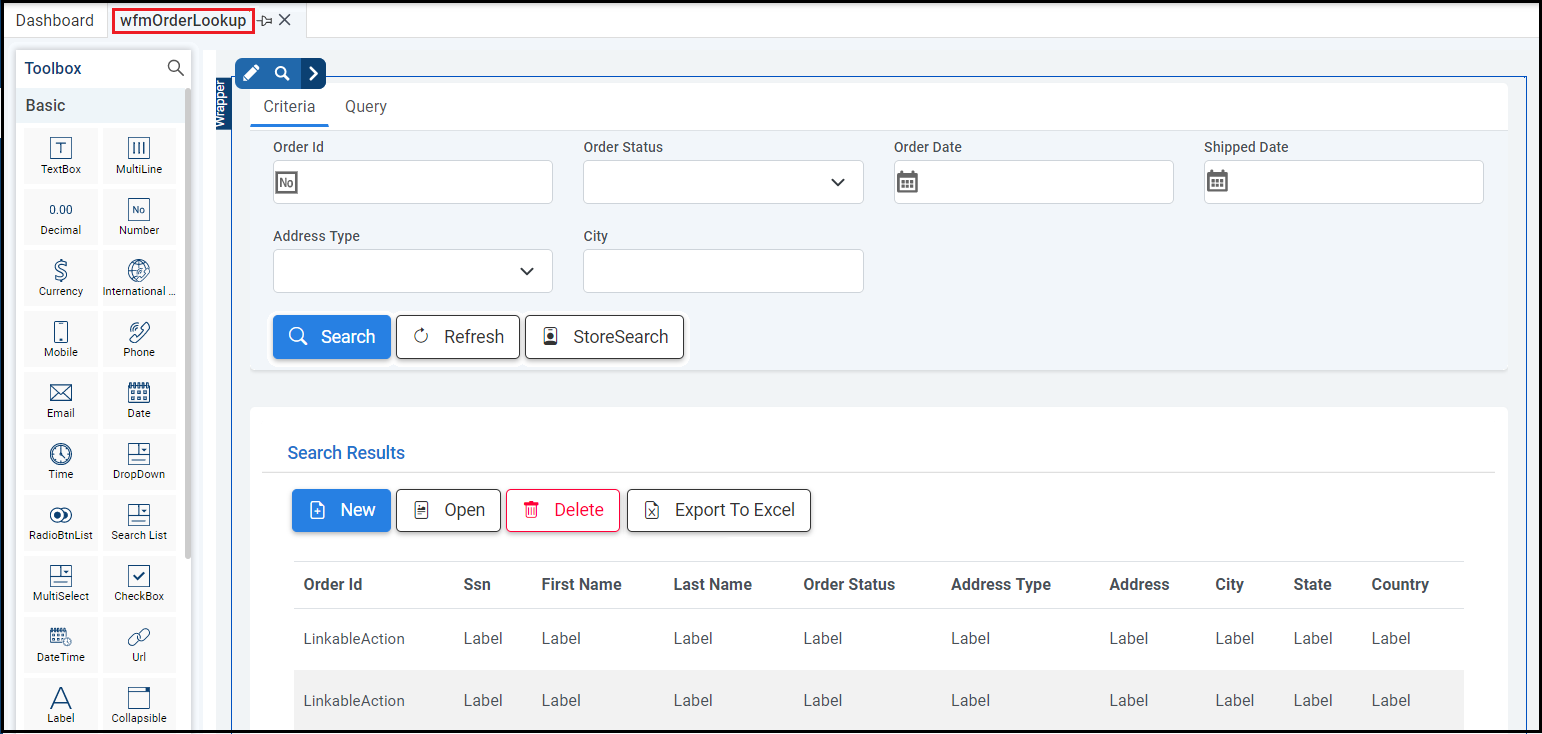Select the Time control icon
This screenshot has width=1542, height=734.
(61, 460)
